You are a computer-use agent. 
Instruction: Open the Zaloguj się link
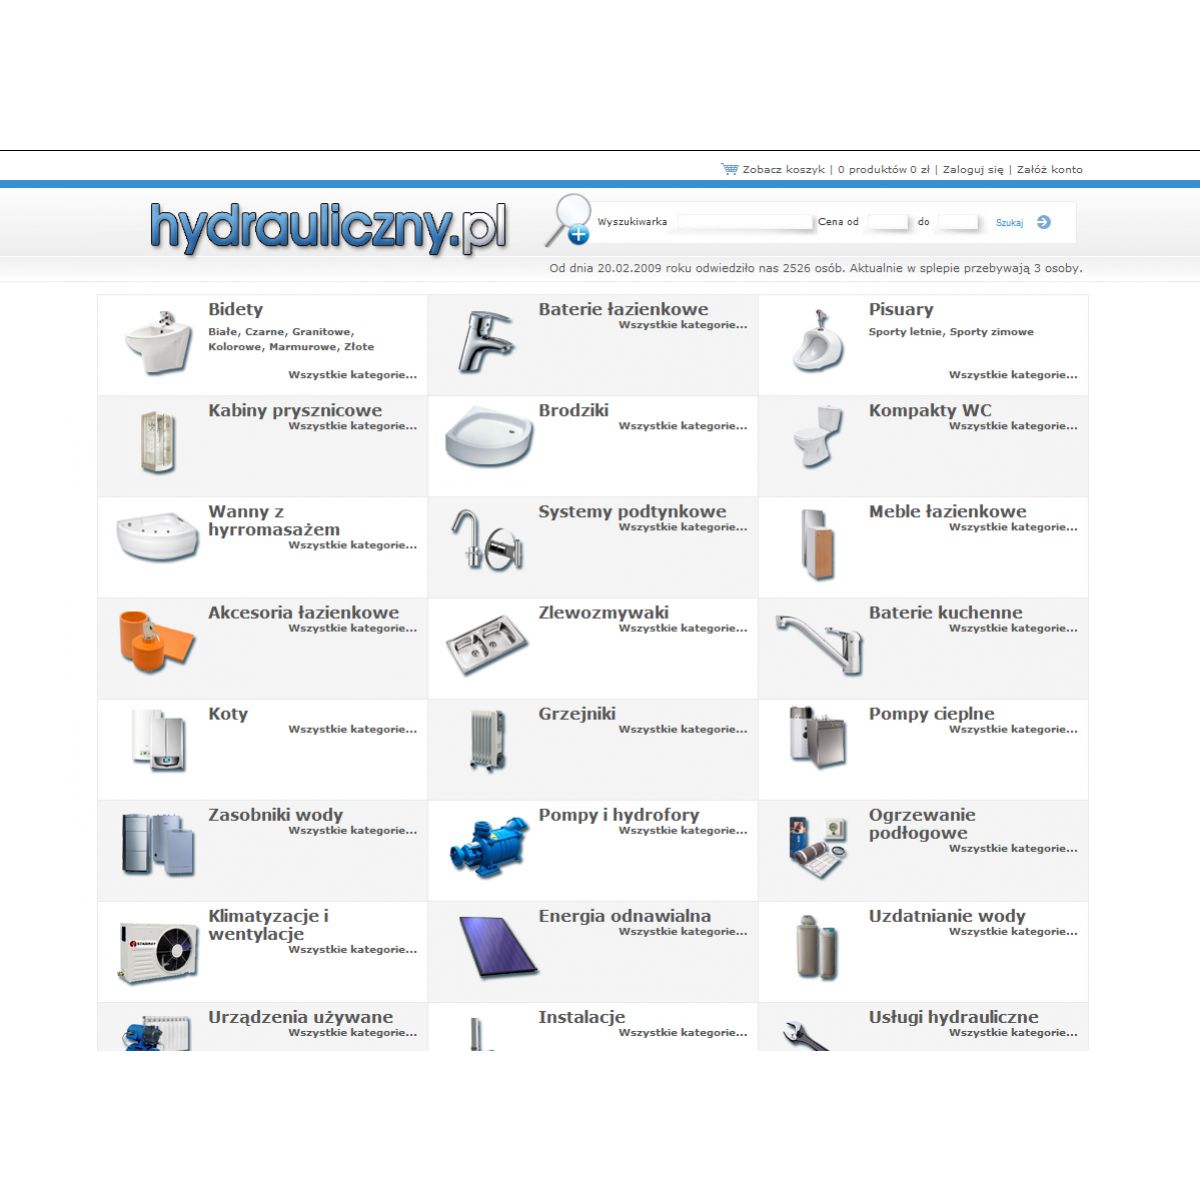coord(973,169)
